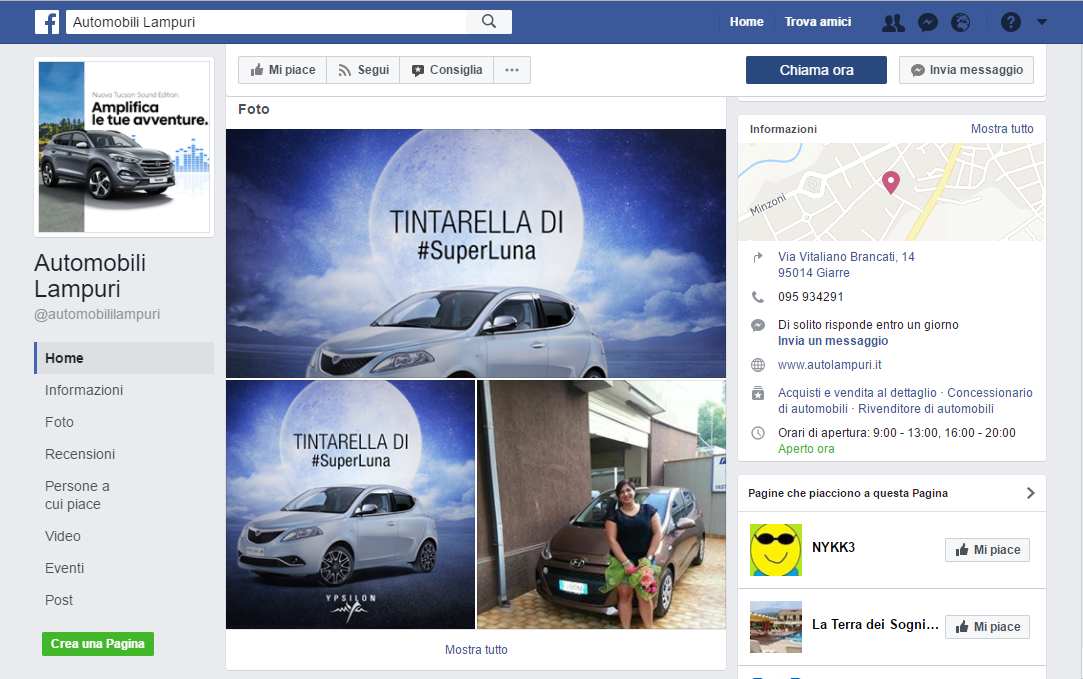The height and width of the screenshot is (679, 1083).
Task: Open Persone a cui piace section
Action: 77,495
